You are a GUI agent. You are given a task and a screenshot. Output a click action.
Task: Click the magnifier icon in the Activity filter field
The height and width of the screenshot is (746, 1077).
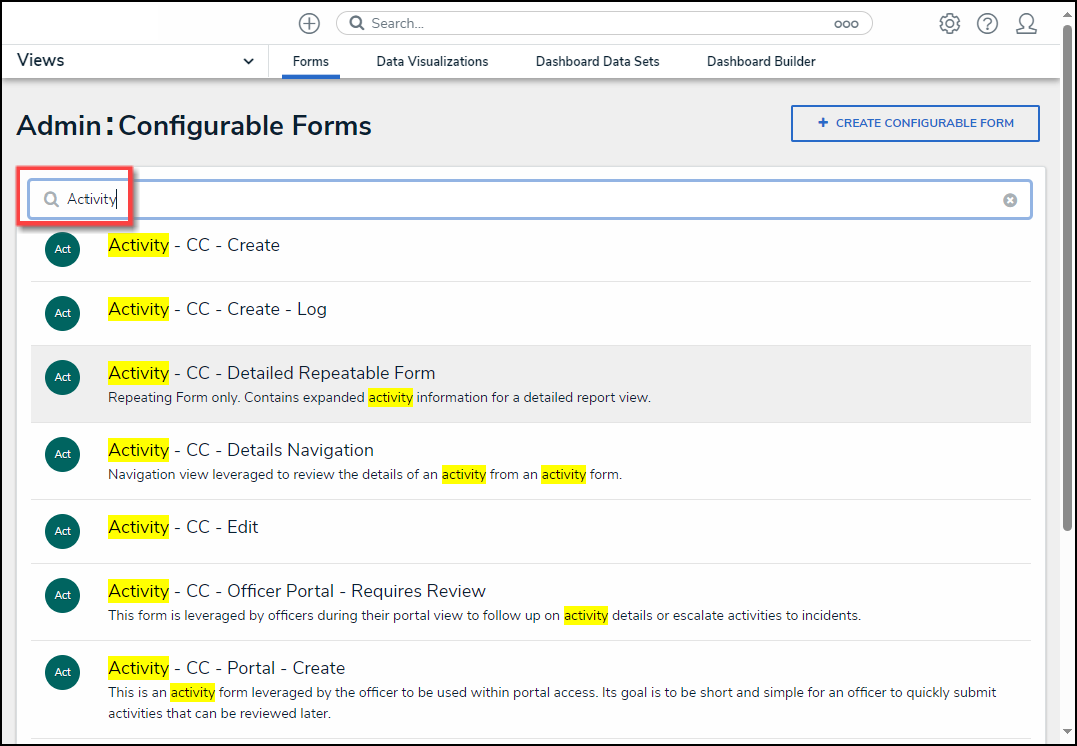pos(52,200)
